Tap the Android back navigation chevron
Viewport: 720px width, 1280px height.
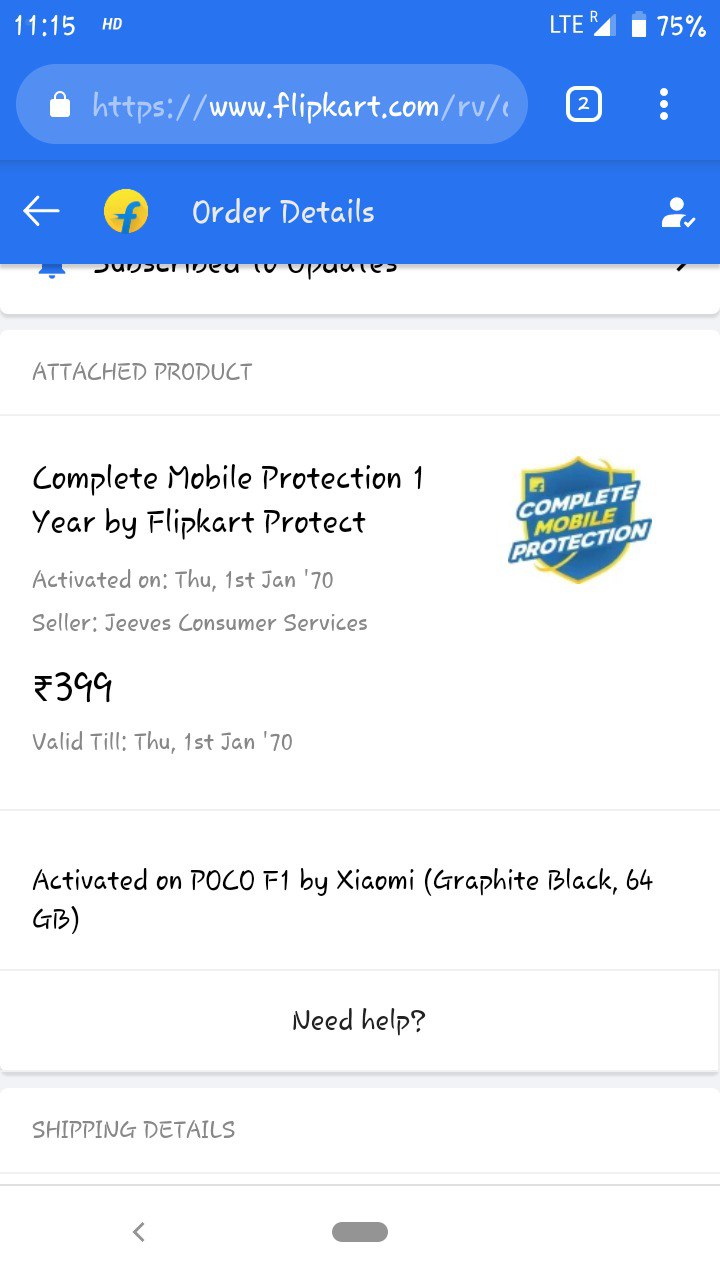coord(139,1232)
